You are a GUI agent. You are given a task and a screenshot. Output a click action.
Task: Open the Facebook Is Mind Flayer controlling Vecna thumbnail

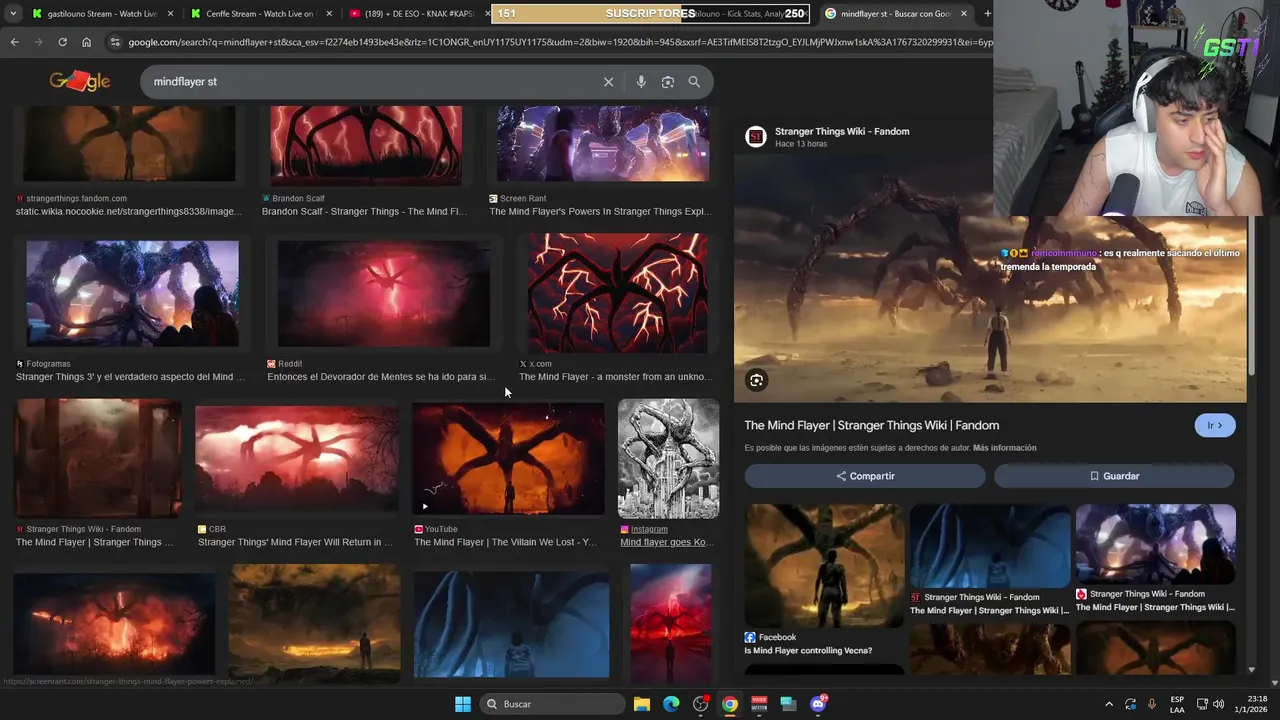(x=824, y=566)
